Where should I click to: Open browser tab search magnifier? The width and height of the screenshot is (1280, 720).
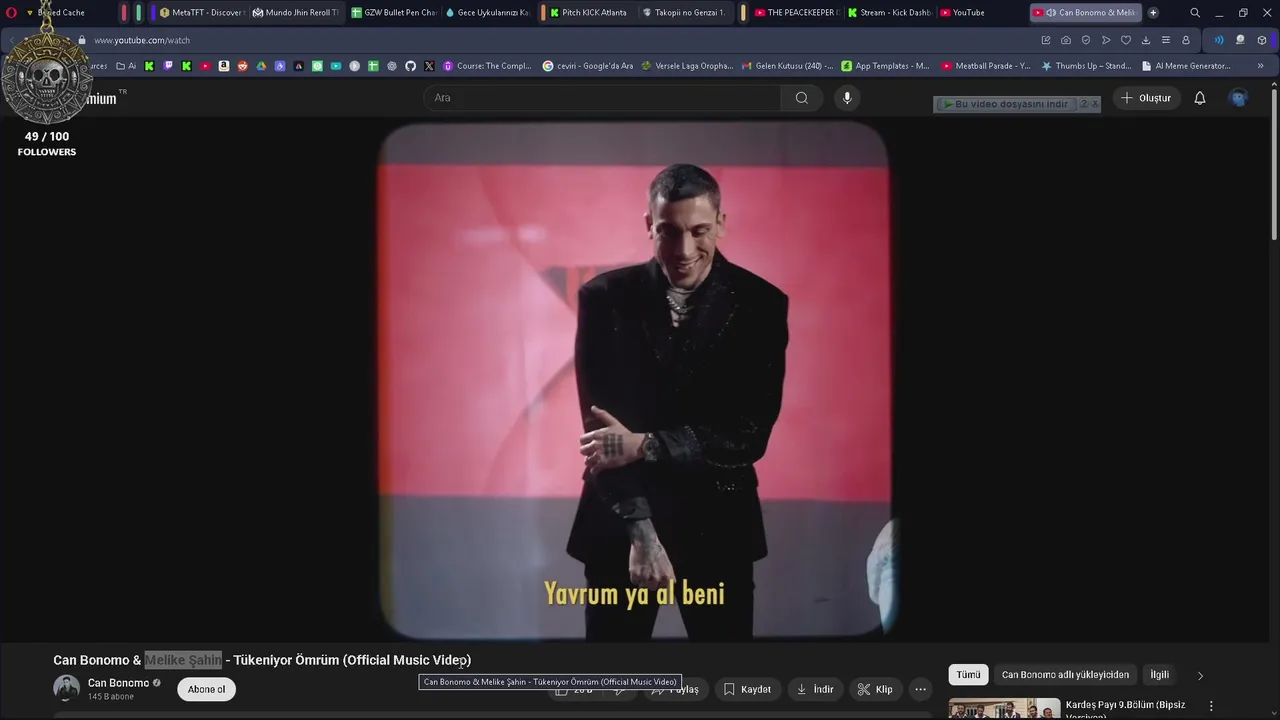tap(1194, 13)
